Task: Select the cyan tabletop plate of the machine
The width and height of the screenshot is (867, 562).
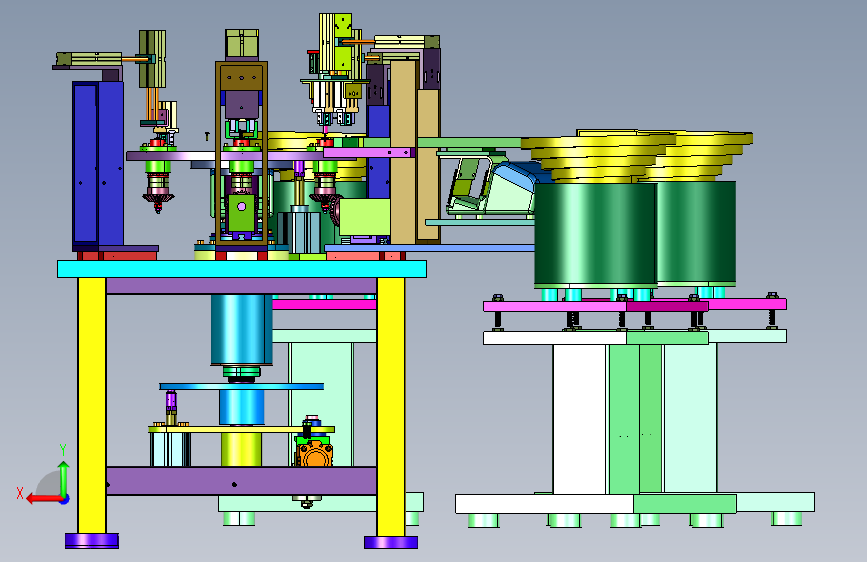Action: point(242,269)
